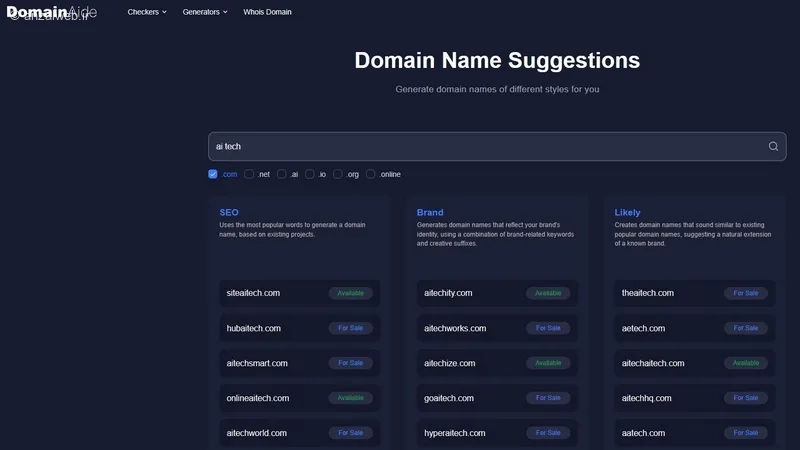This screenshot has height=450, width=800.
Task: Click For Sale badge for theaitech.com
Action: pos(746,293)
